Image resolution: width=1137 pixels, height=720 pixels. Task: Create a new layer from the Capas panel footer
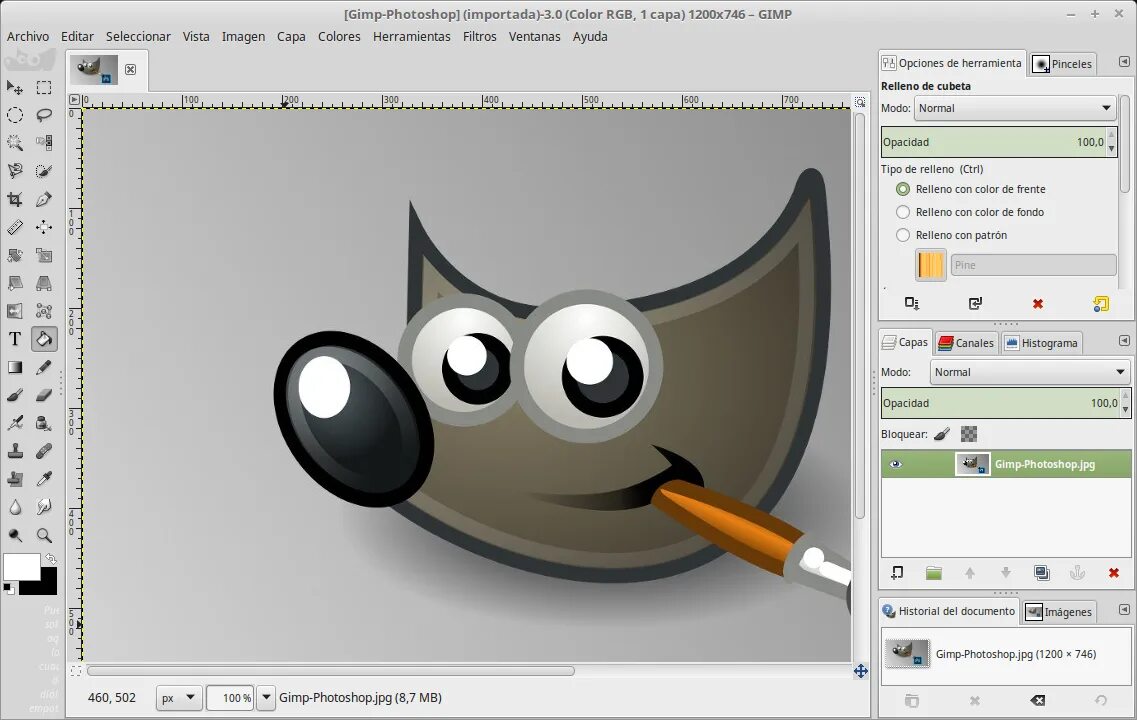897,573
